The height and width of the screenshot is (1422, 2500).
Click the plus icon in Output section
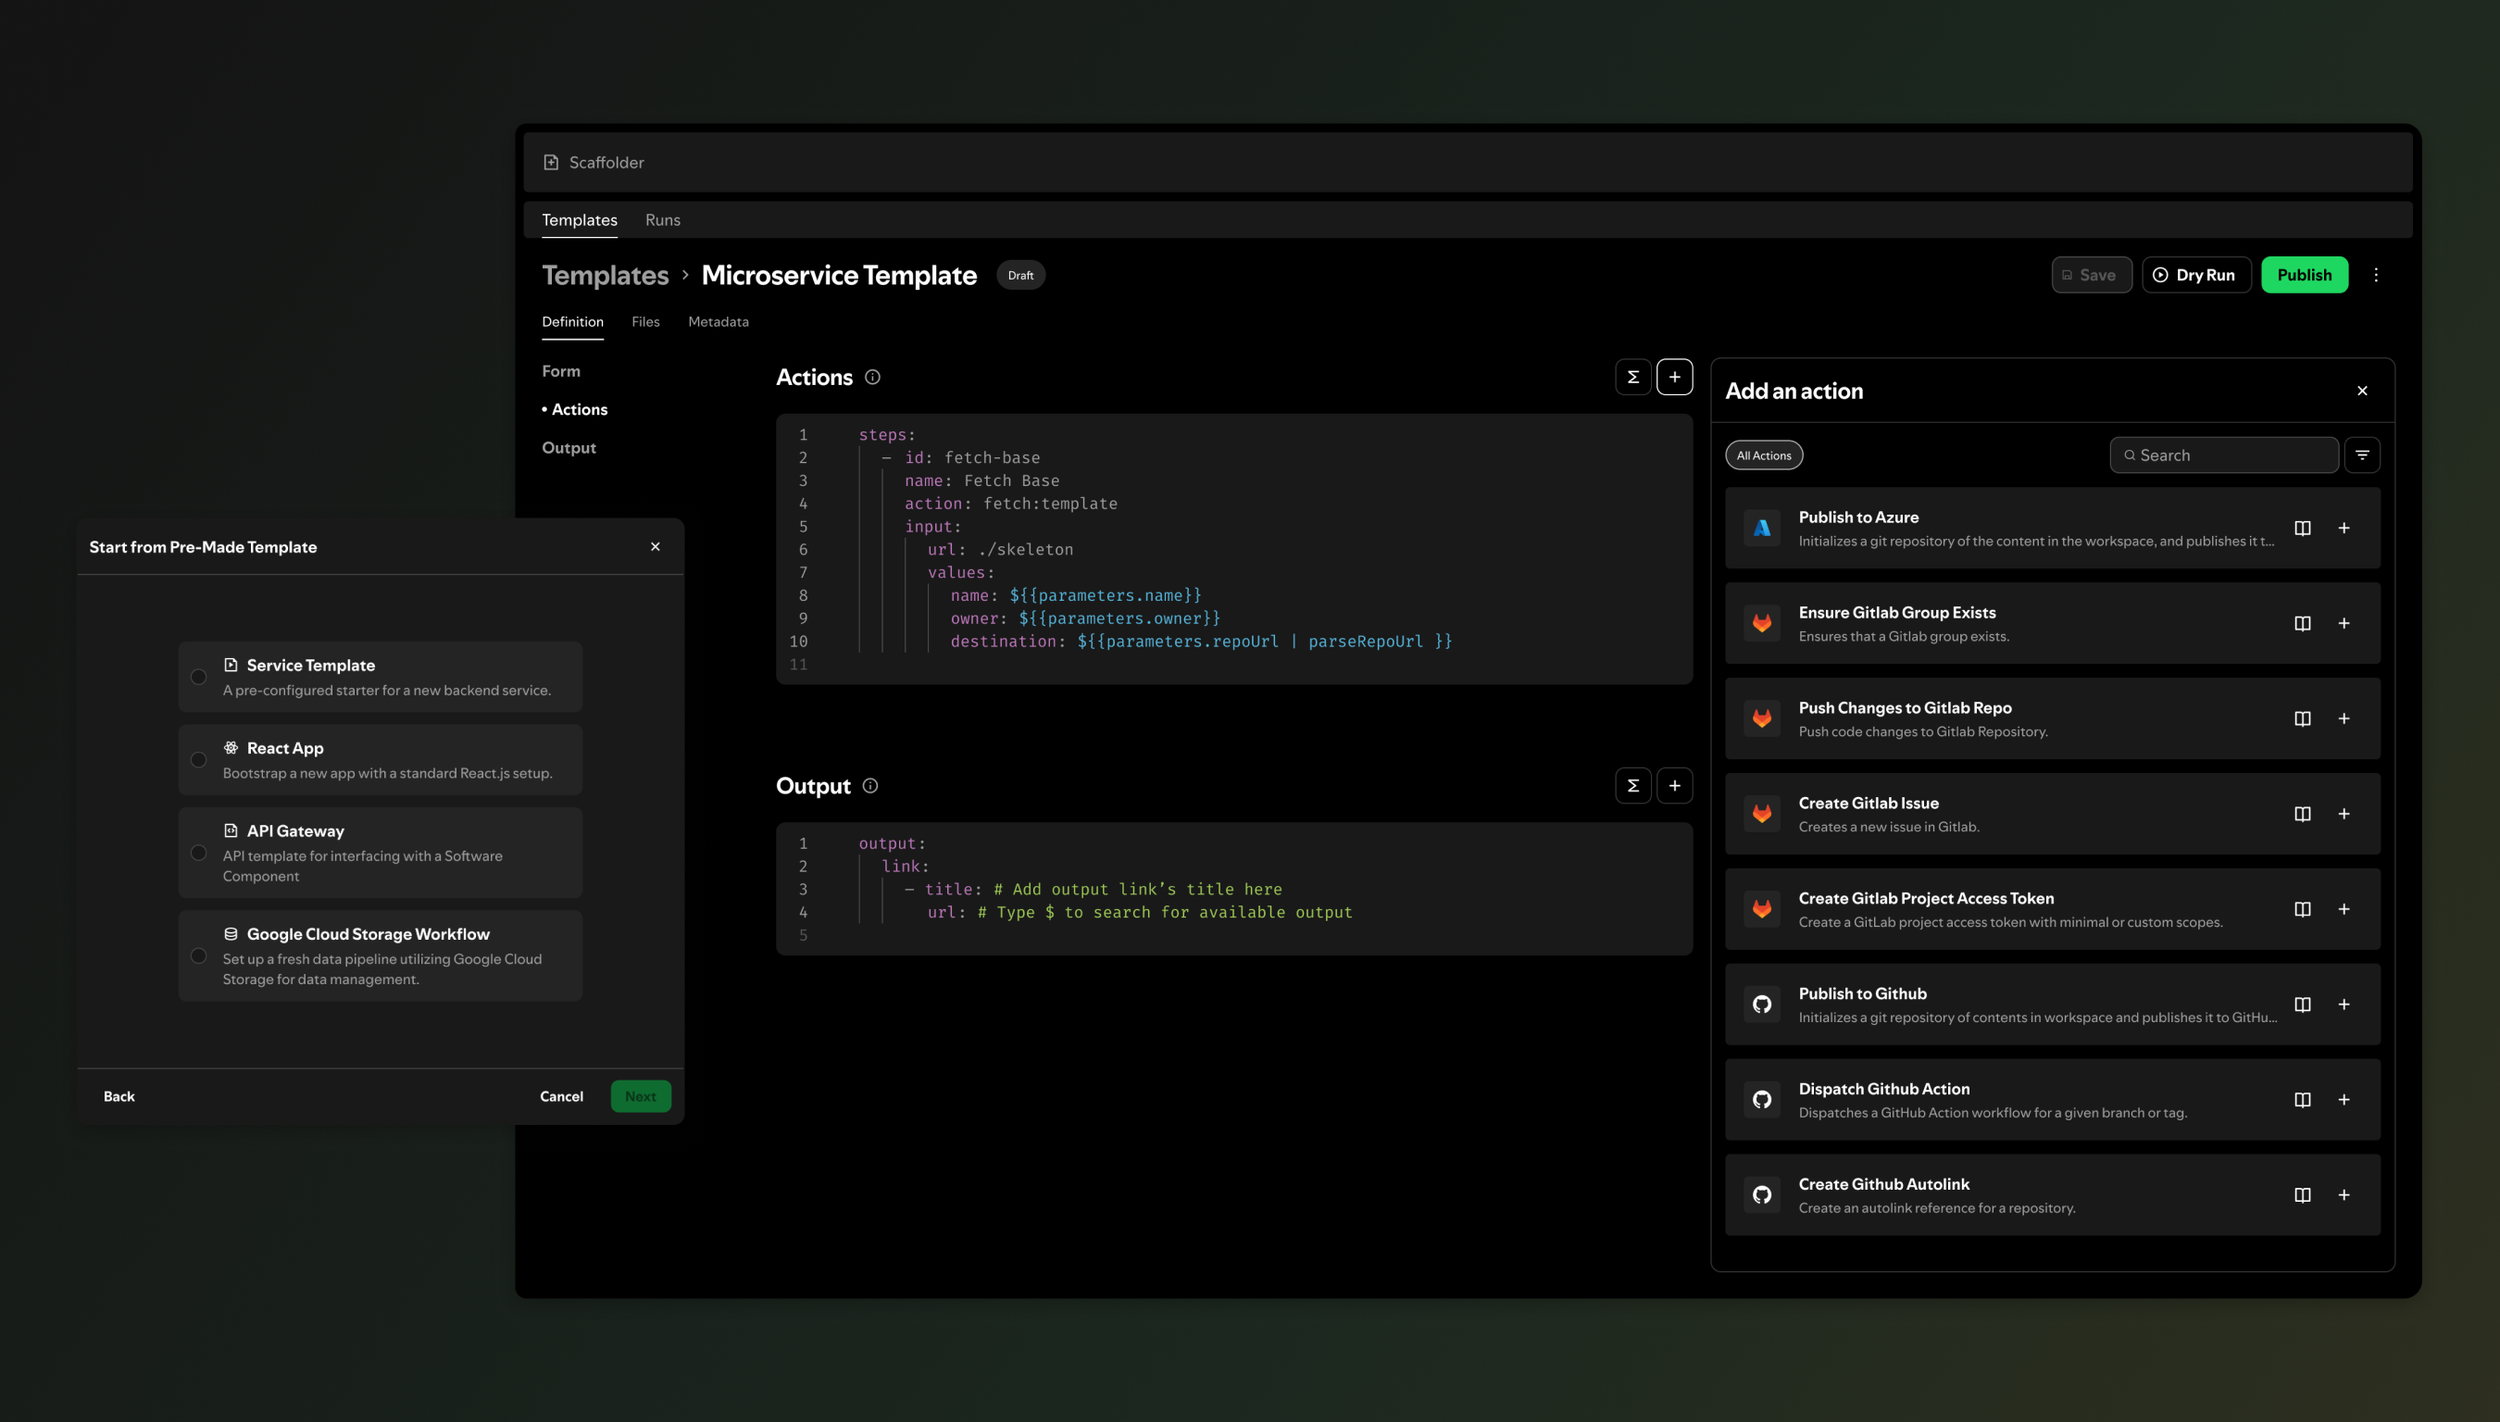coord(1674,786)
